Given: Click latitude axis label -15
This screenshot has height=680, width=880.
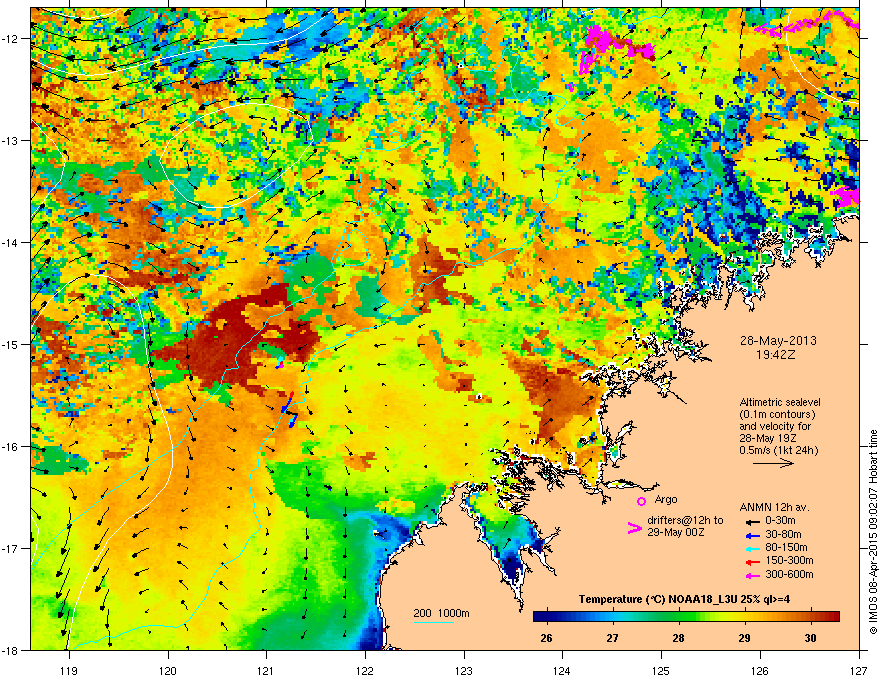Looking at the screenshot, I should click(11, 344).
